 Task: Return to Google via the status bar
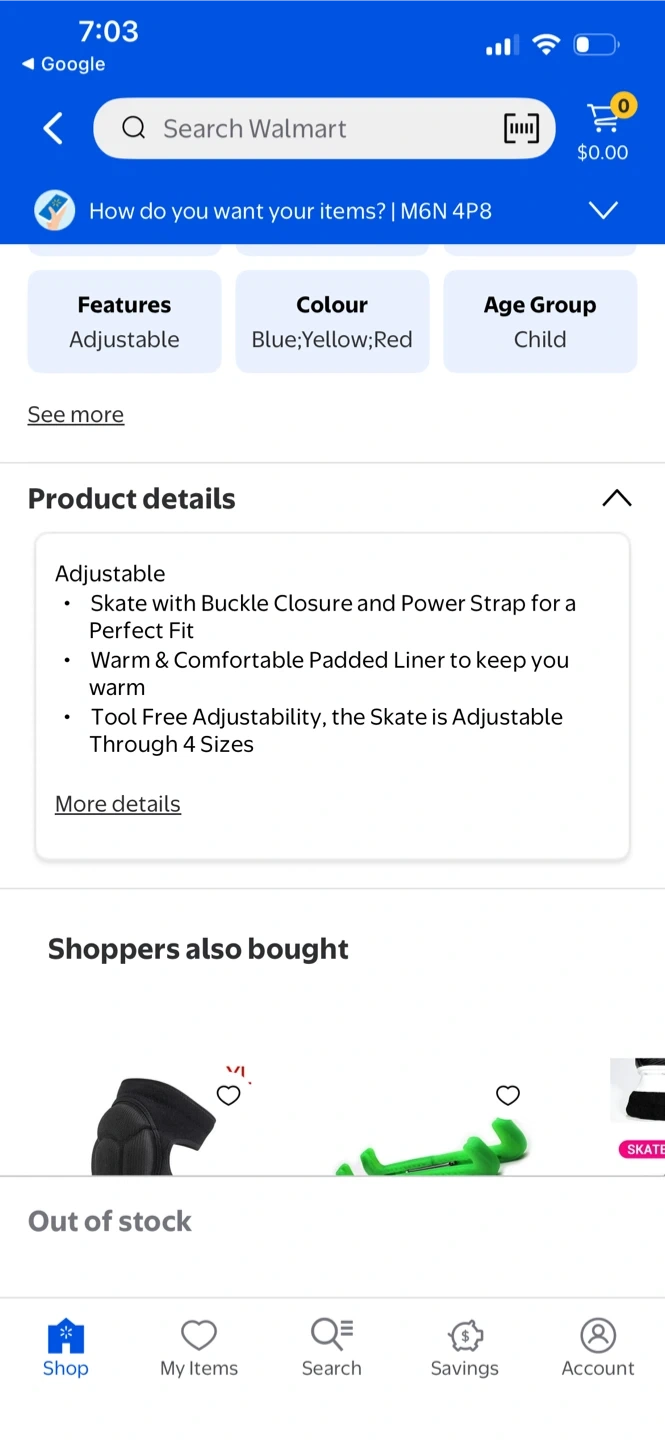point(64,64)
